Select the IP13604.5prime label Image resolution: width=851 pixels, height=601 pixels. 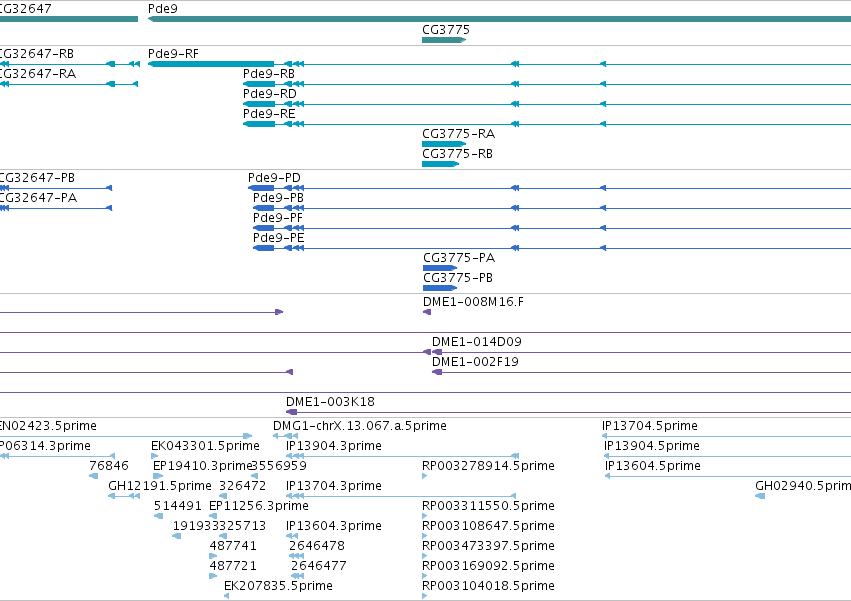653,466
